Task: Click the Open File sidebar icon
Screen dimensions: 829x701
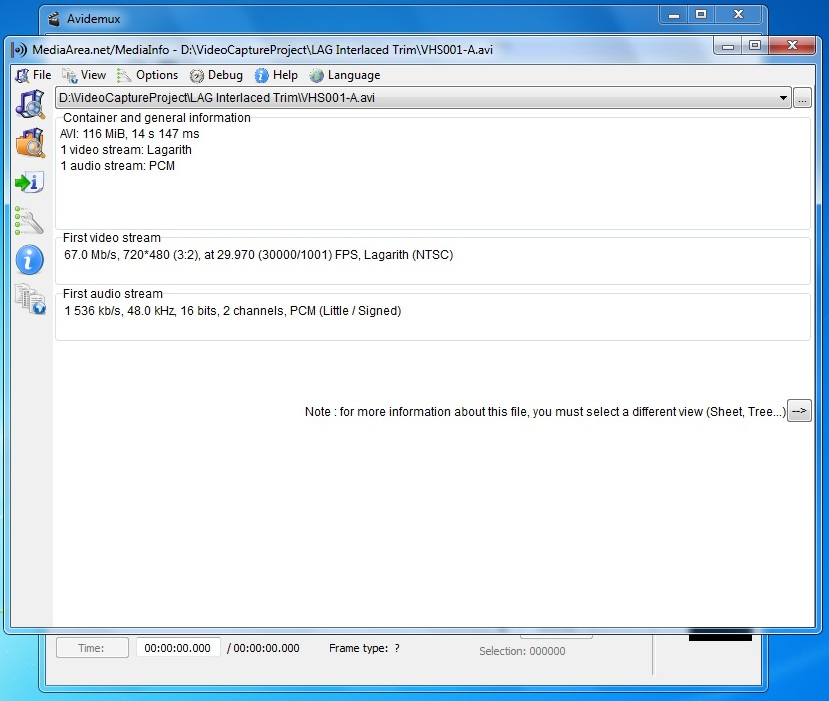Action: [30, 104]
